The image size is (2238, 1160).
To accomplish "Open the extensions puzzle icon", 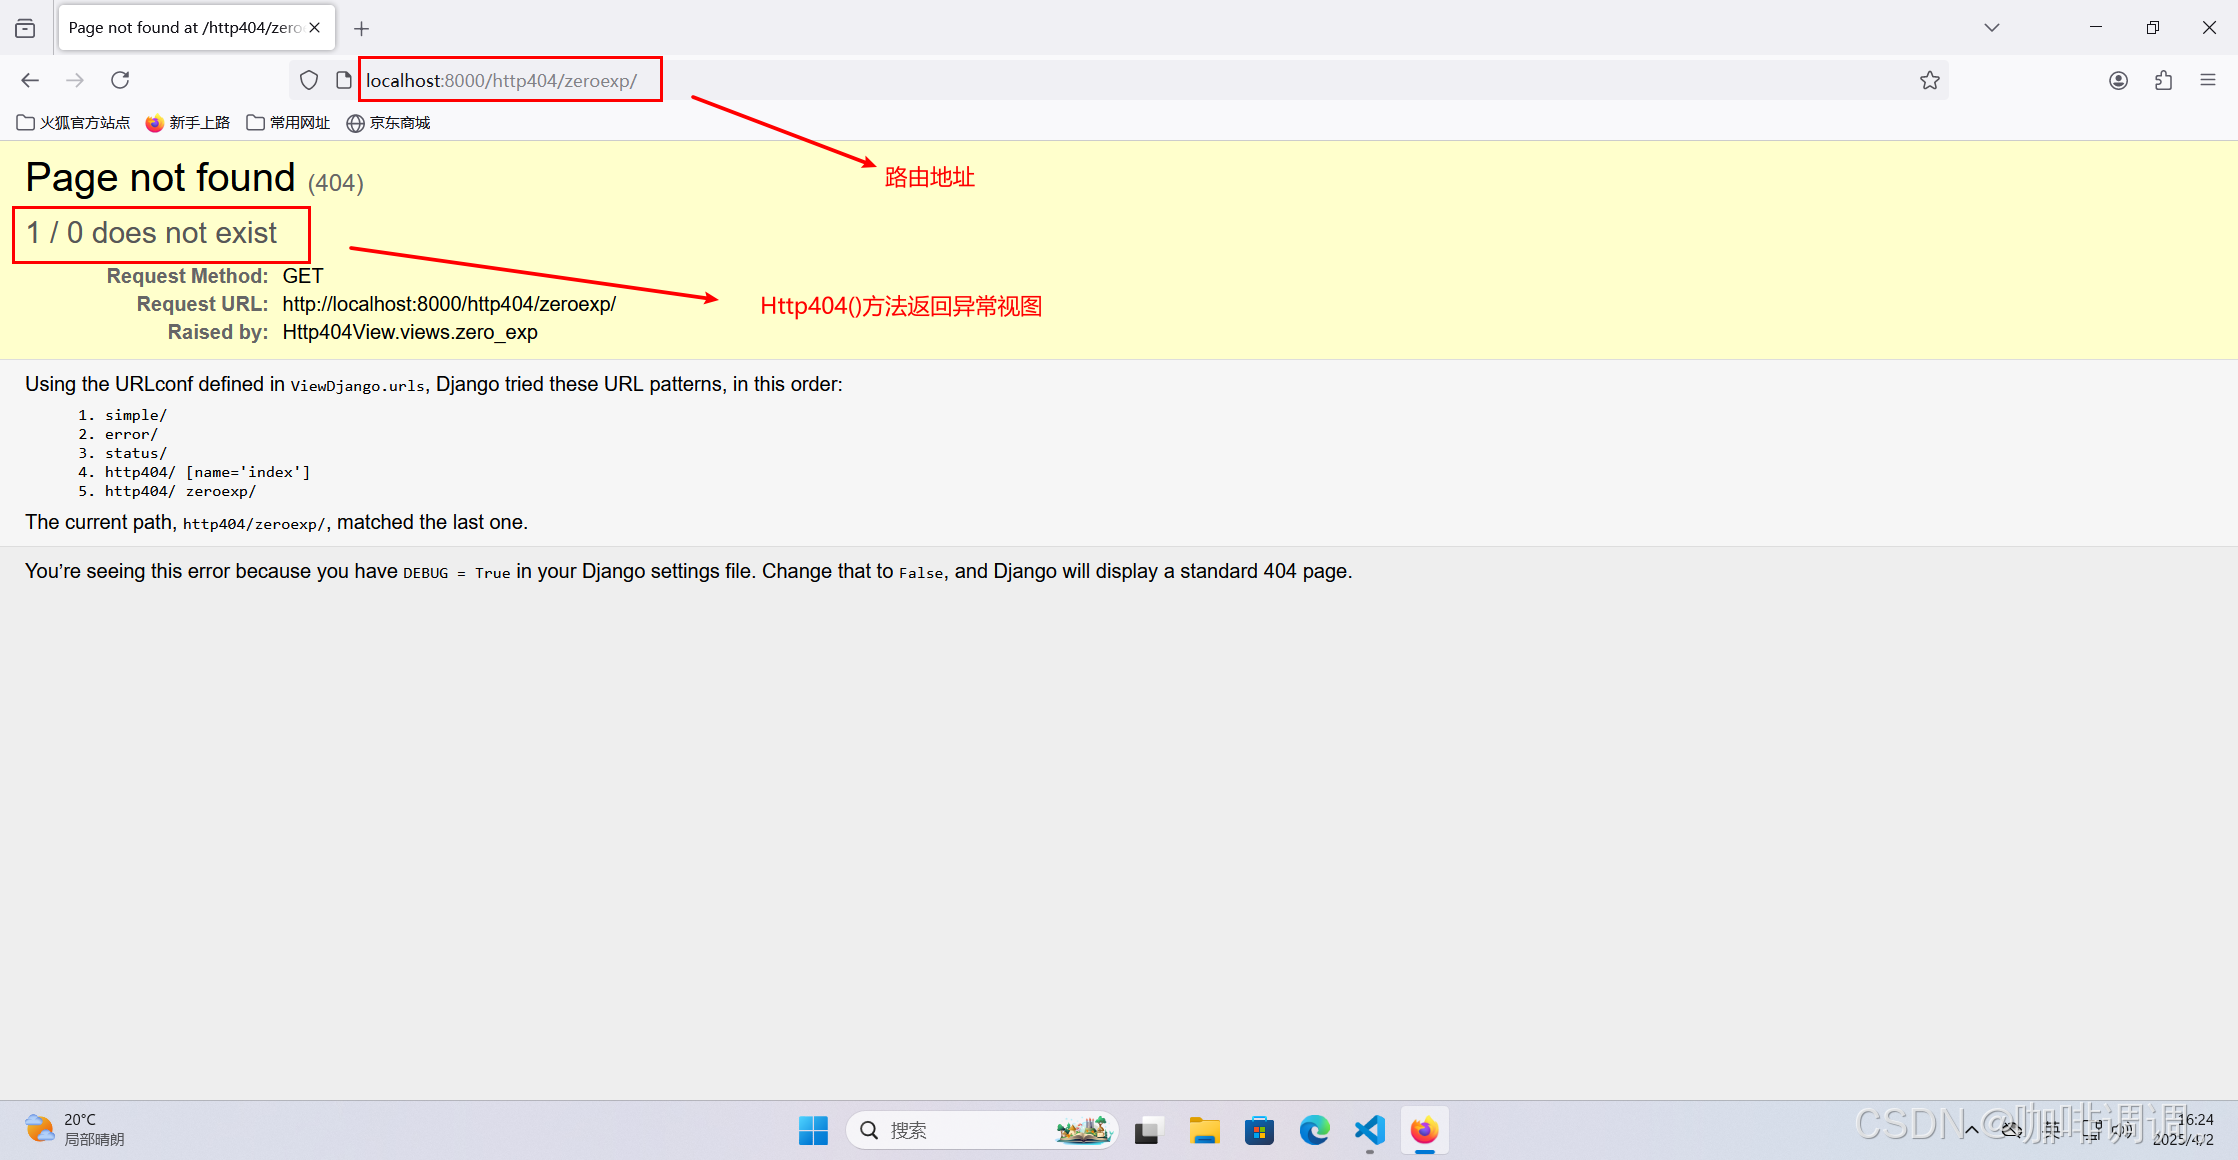I will point(2163,80).
